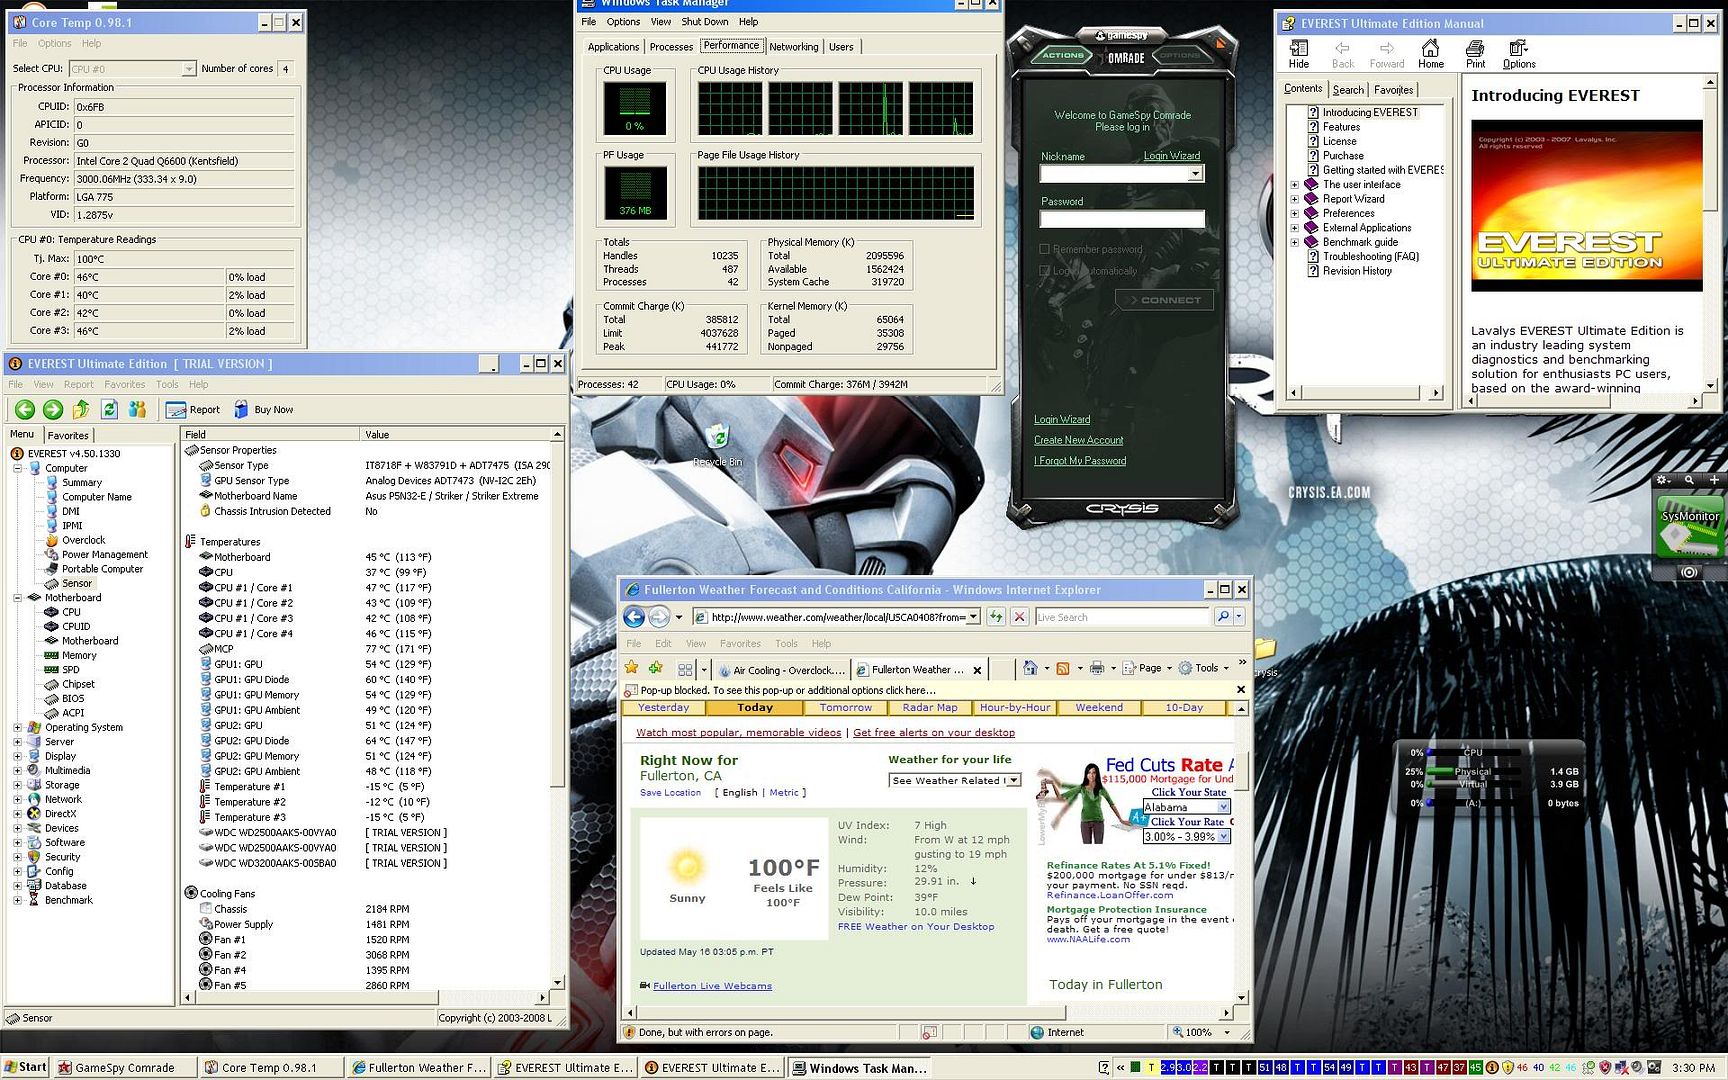Open See Weather Related dropdown

[1014, 780]
